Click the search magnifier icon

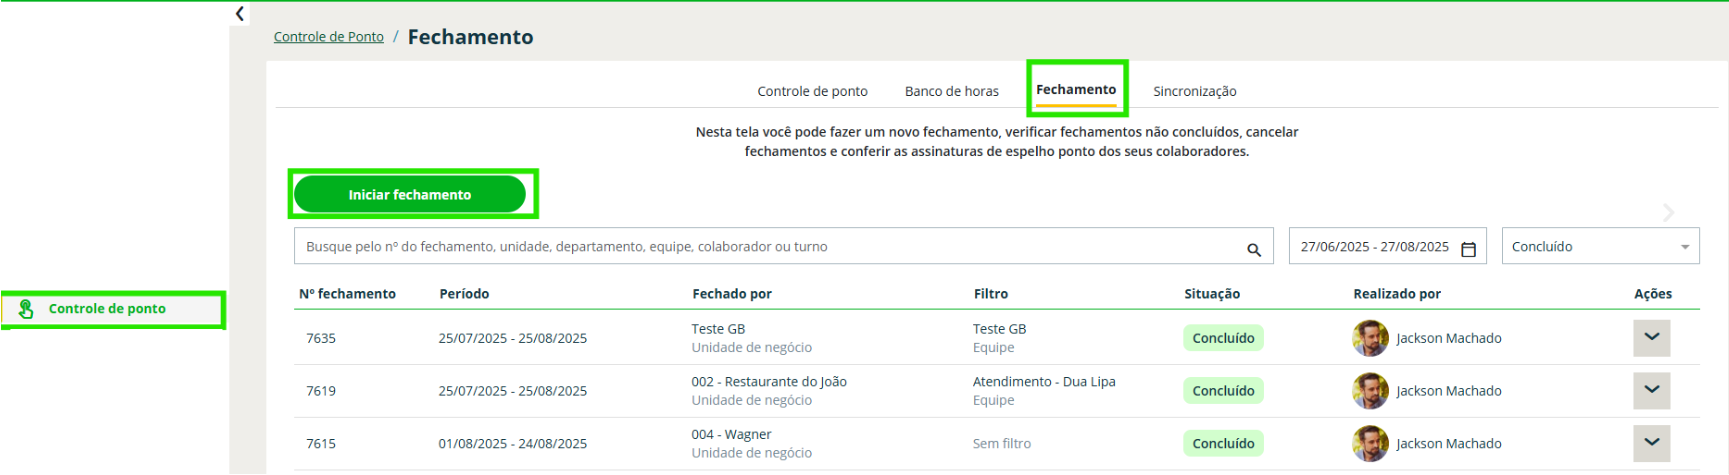coord(1253,249)
